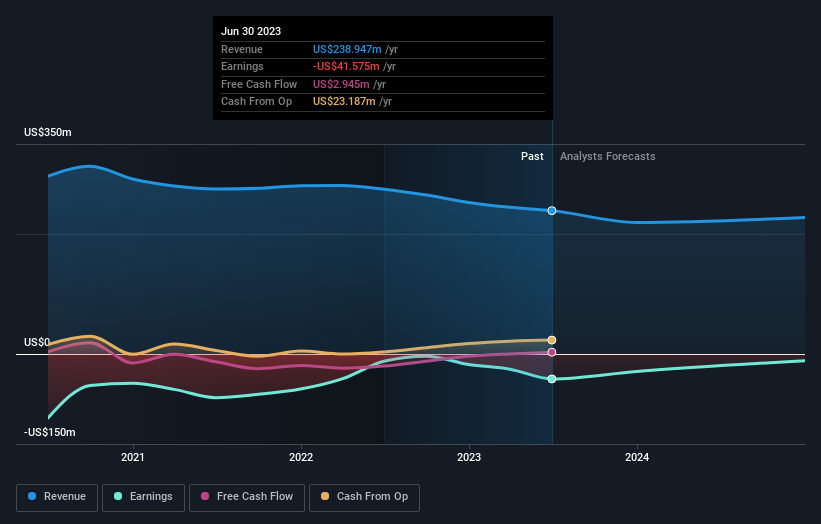
Task: Click the orange Cash From Op data marker
Action: tap(552, 340)
